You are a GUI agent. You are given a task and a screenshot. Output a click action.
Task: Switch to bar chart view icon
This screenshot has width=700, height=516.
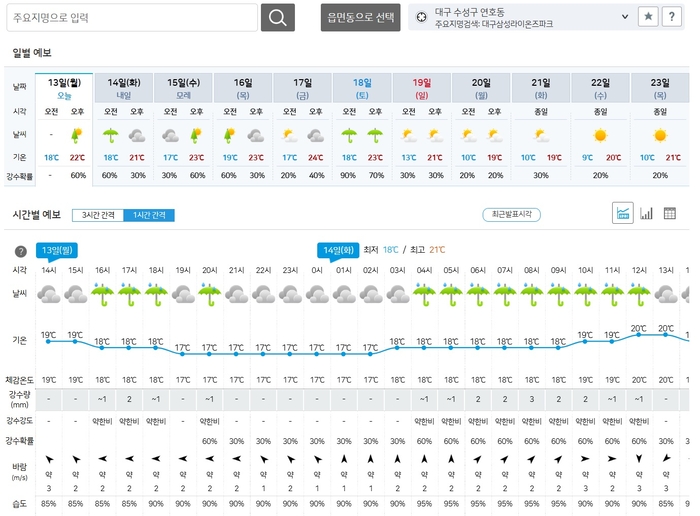tap(646, 213)
